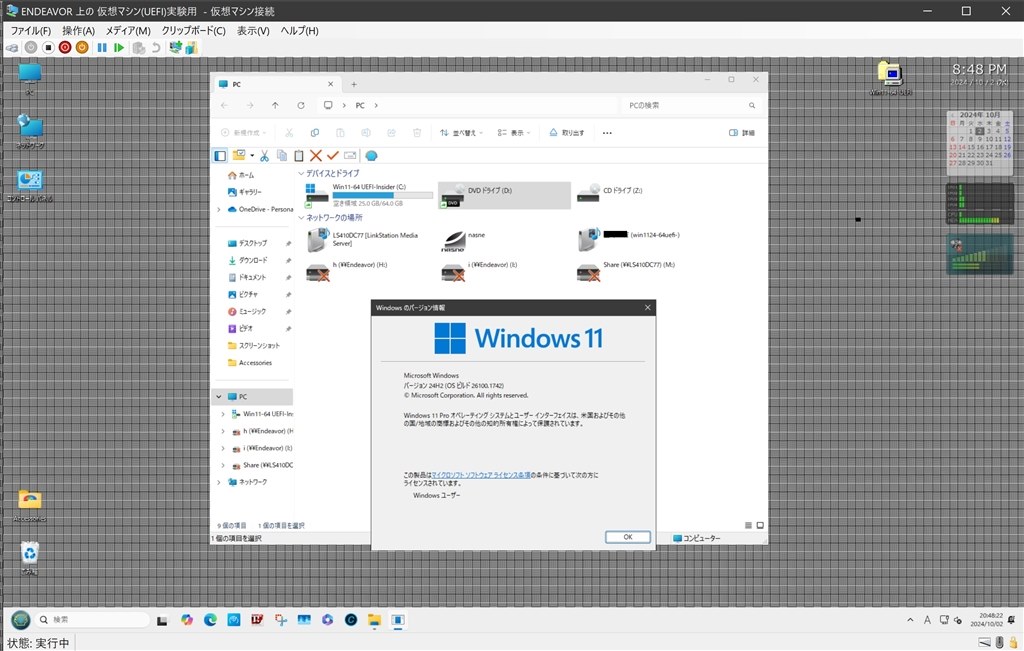This screenshot has width=1024, height=651.
Task: Select Share (\\LS410DC77) (M:) network drive
Action: click(627, 271)
